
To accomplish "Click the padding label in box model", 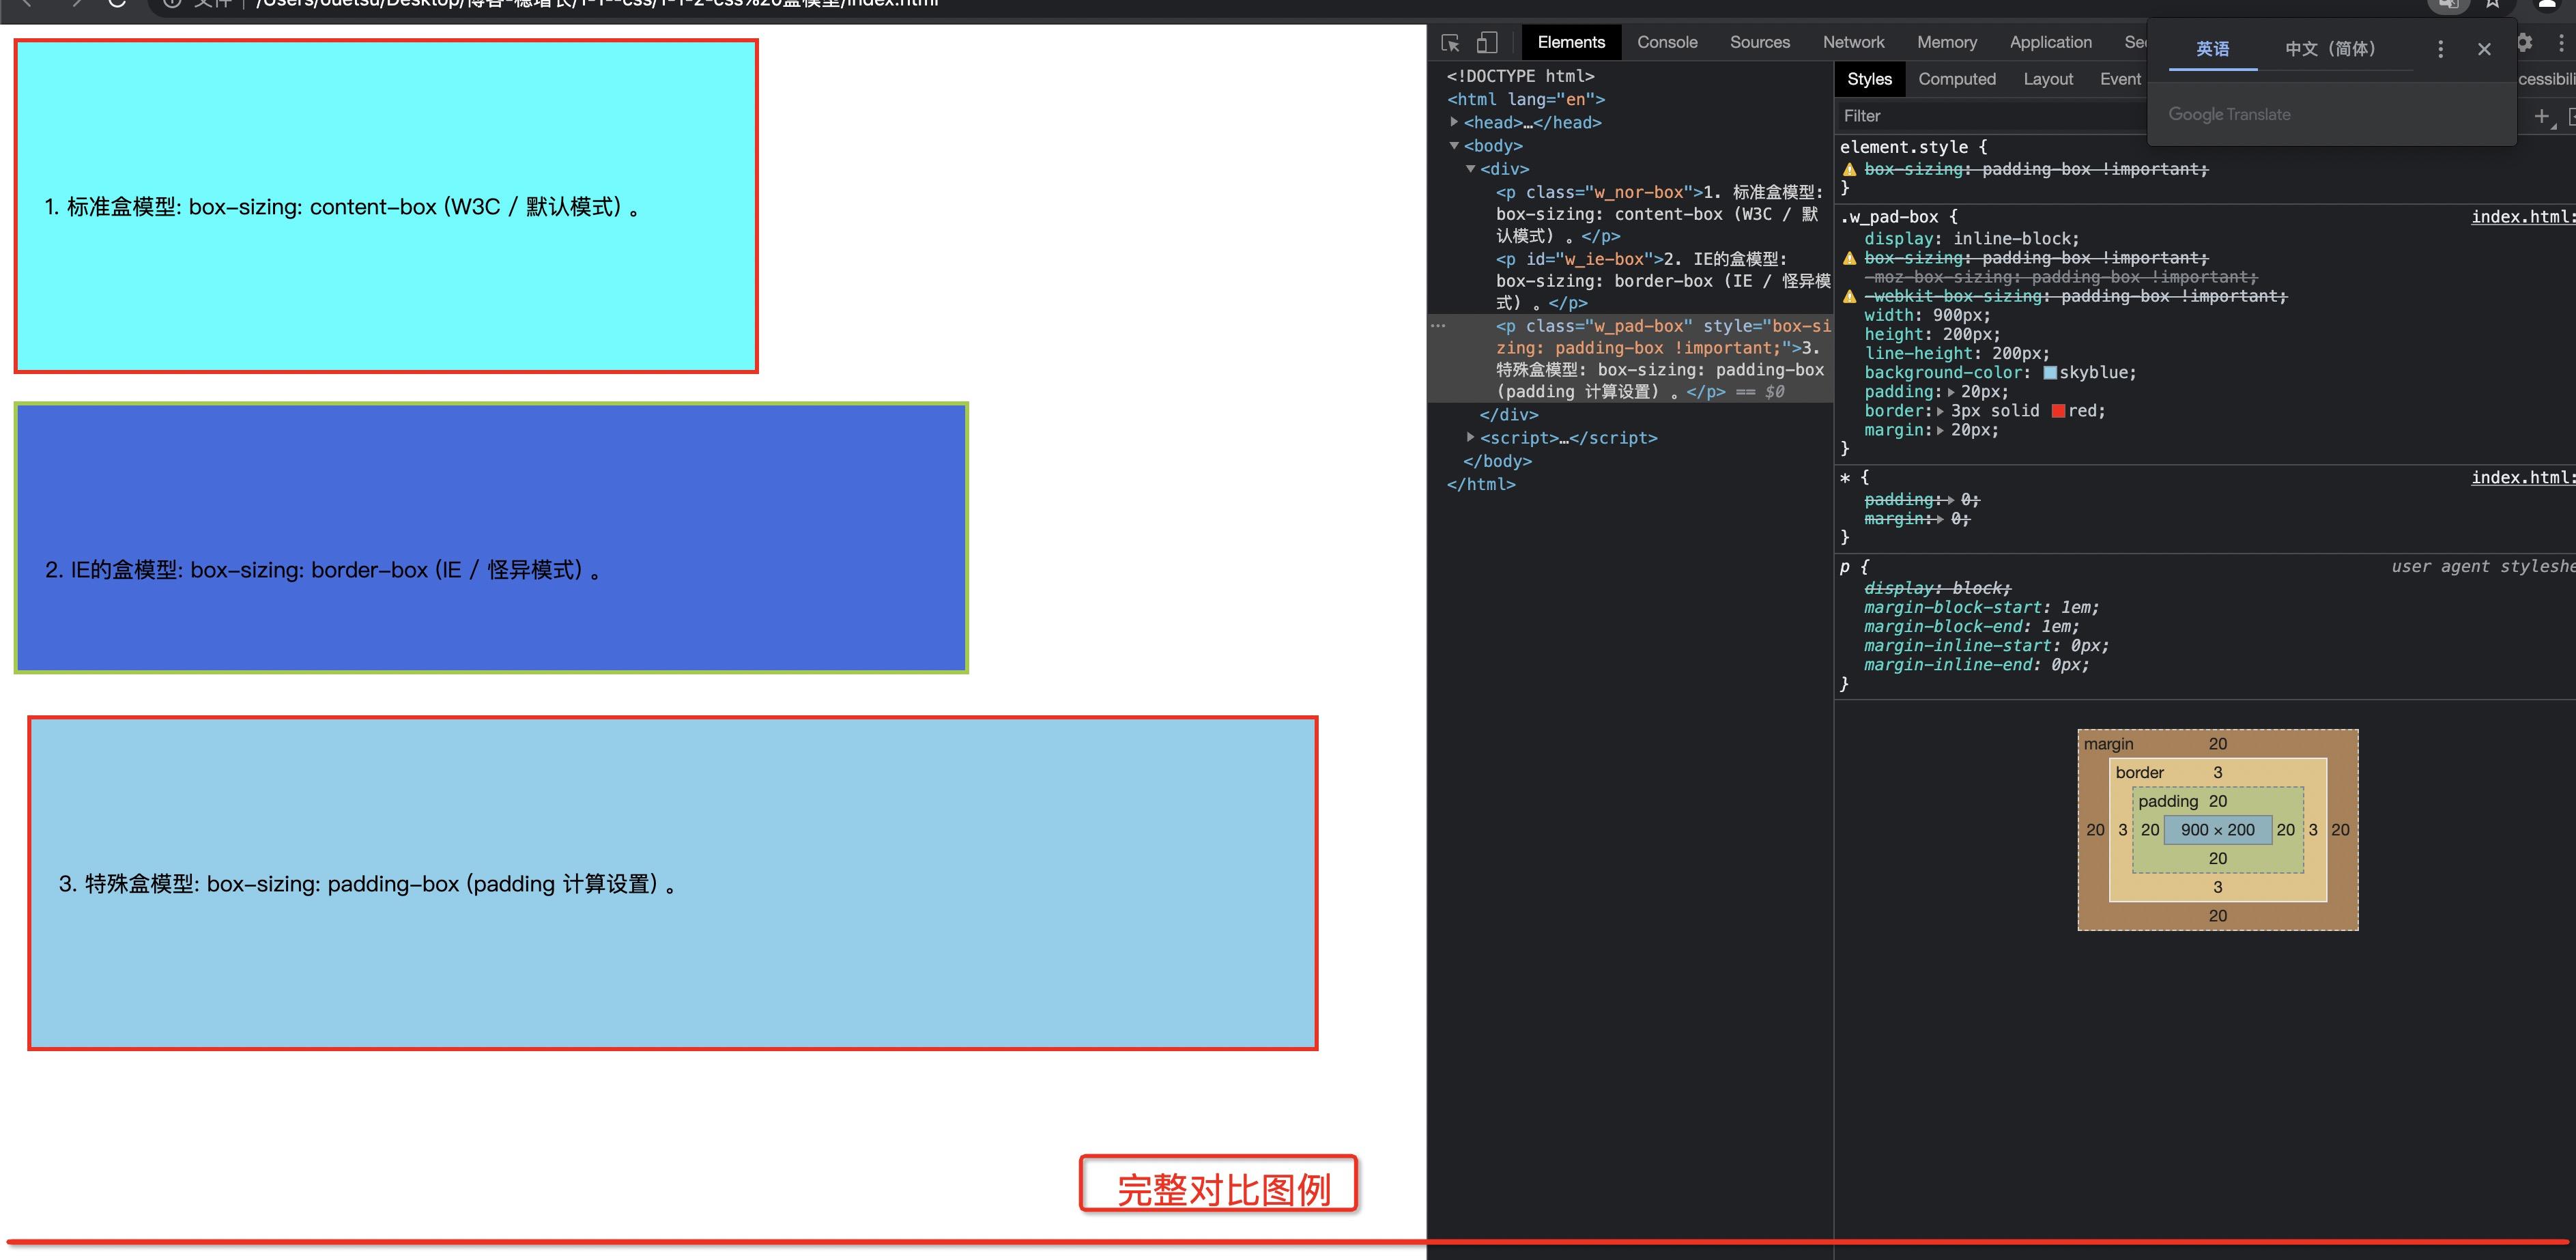I will tap(2168, 801).
